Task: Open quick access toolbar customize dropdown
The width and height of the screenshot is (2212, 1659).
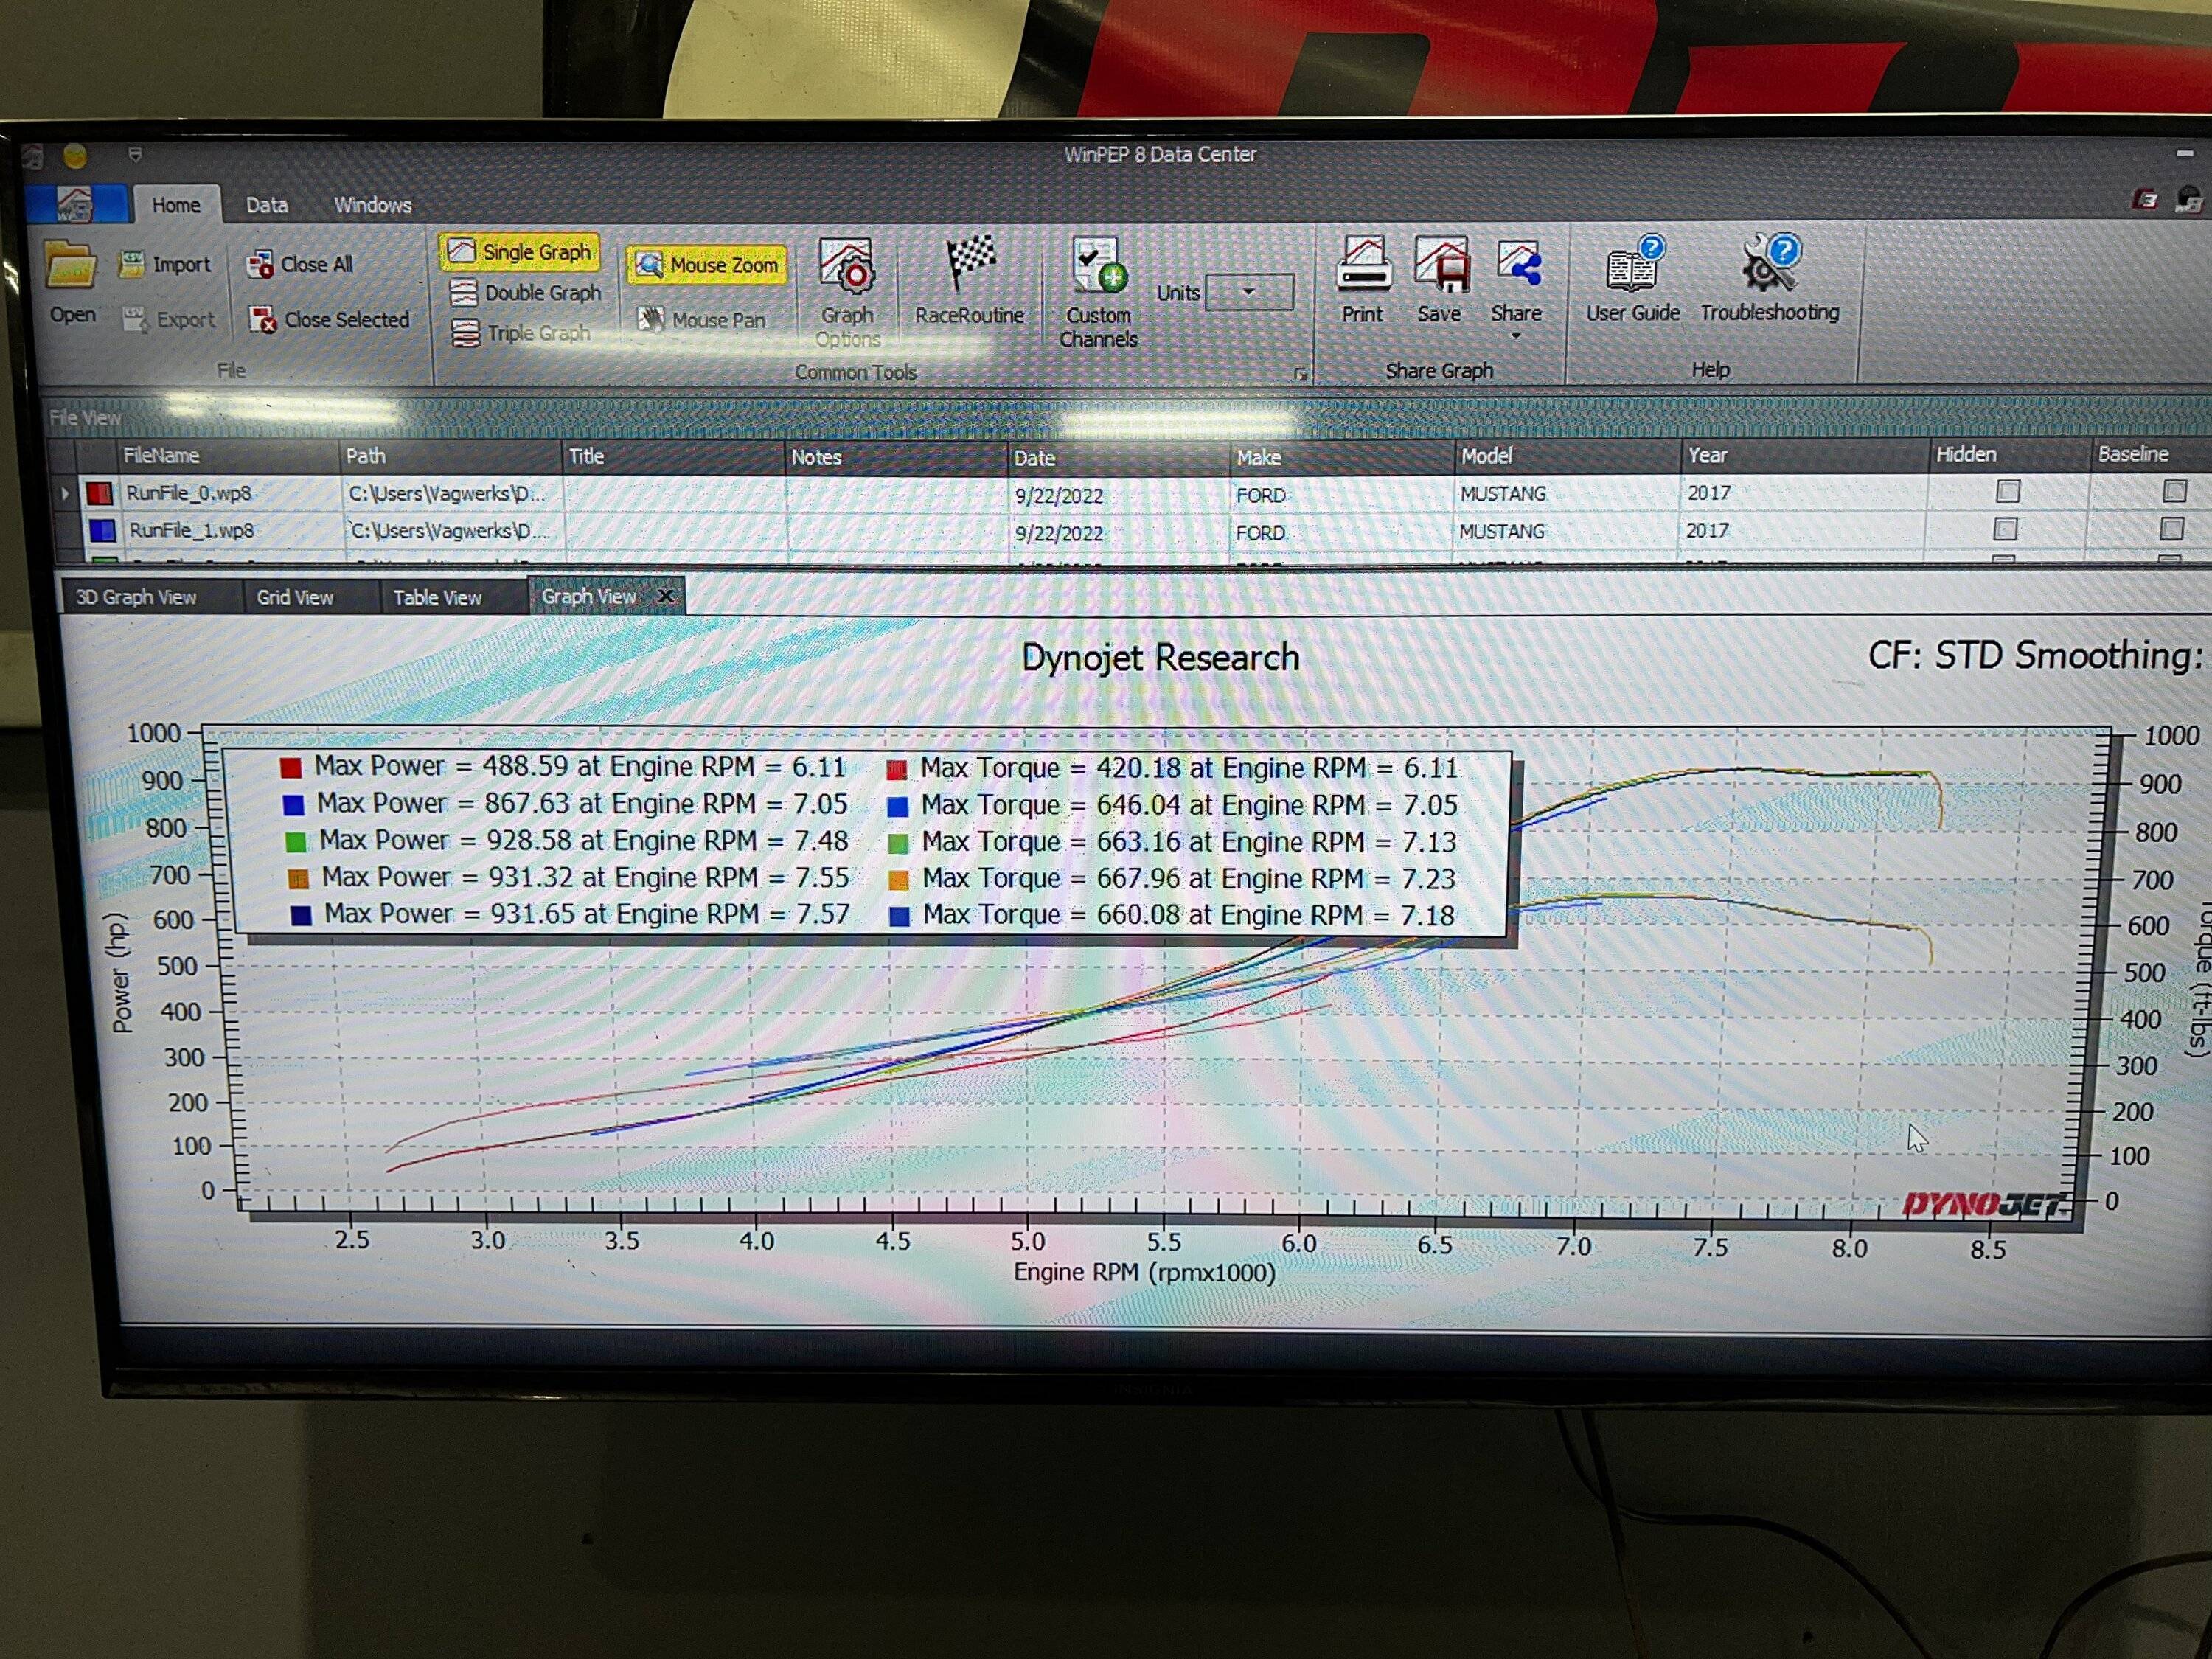Action: pyautogui.click(x=135, y=155)
